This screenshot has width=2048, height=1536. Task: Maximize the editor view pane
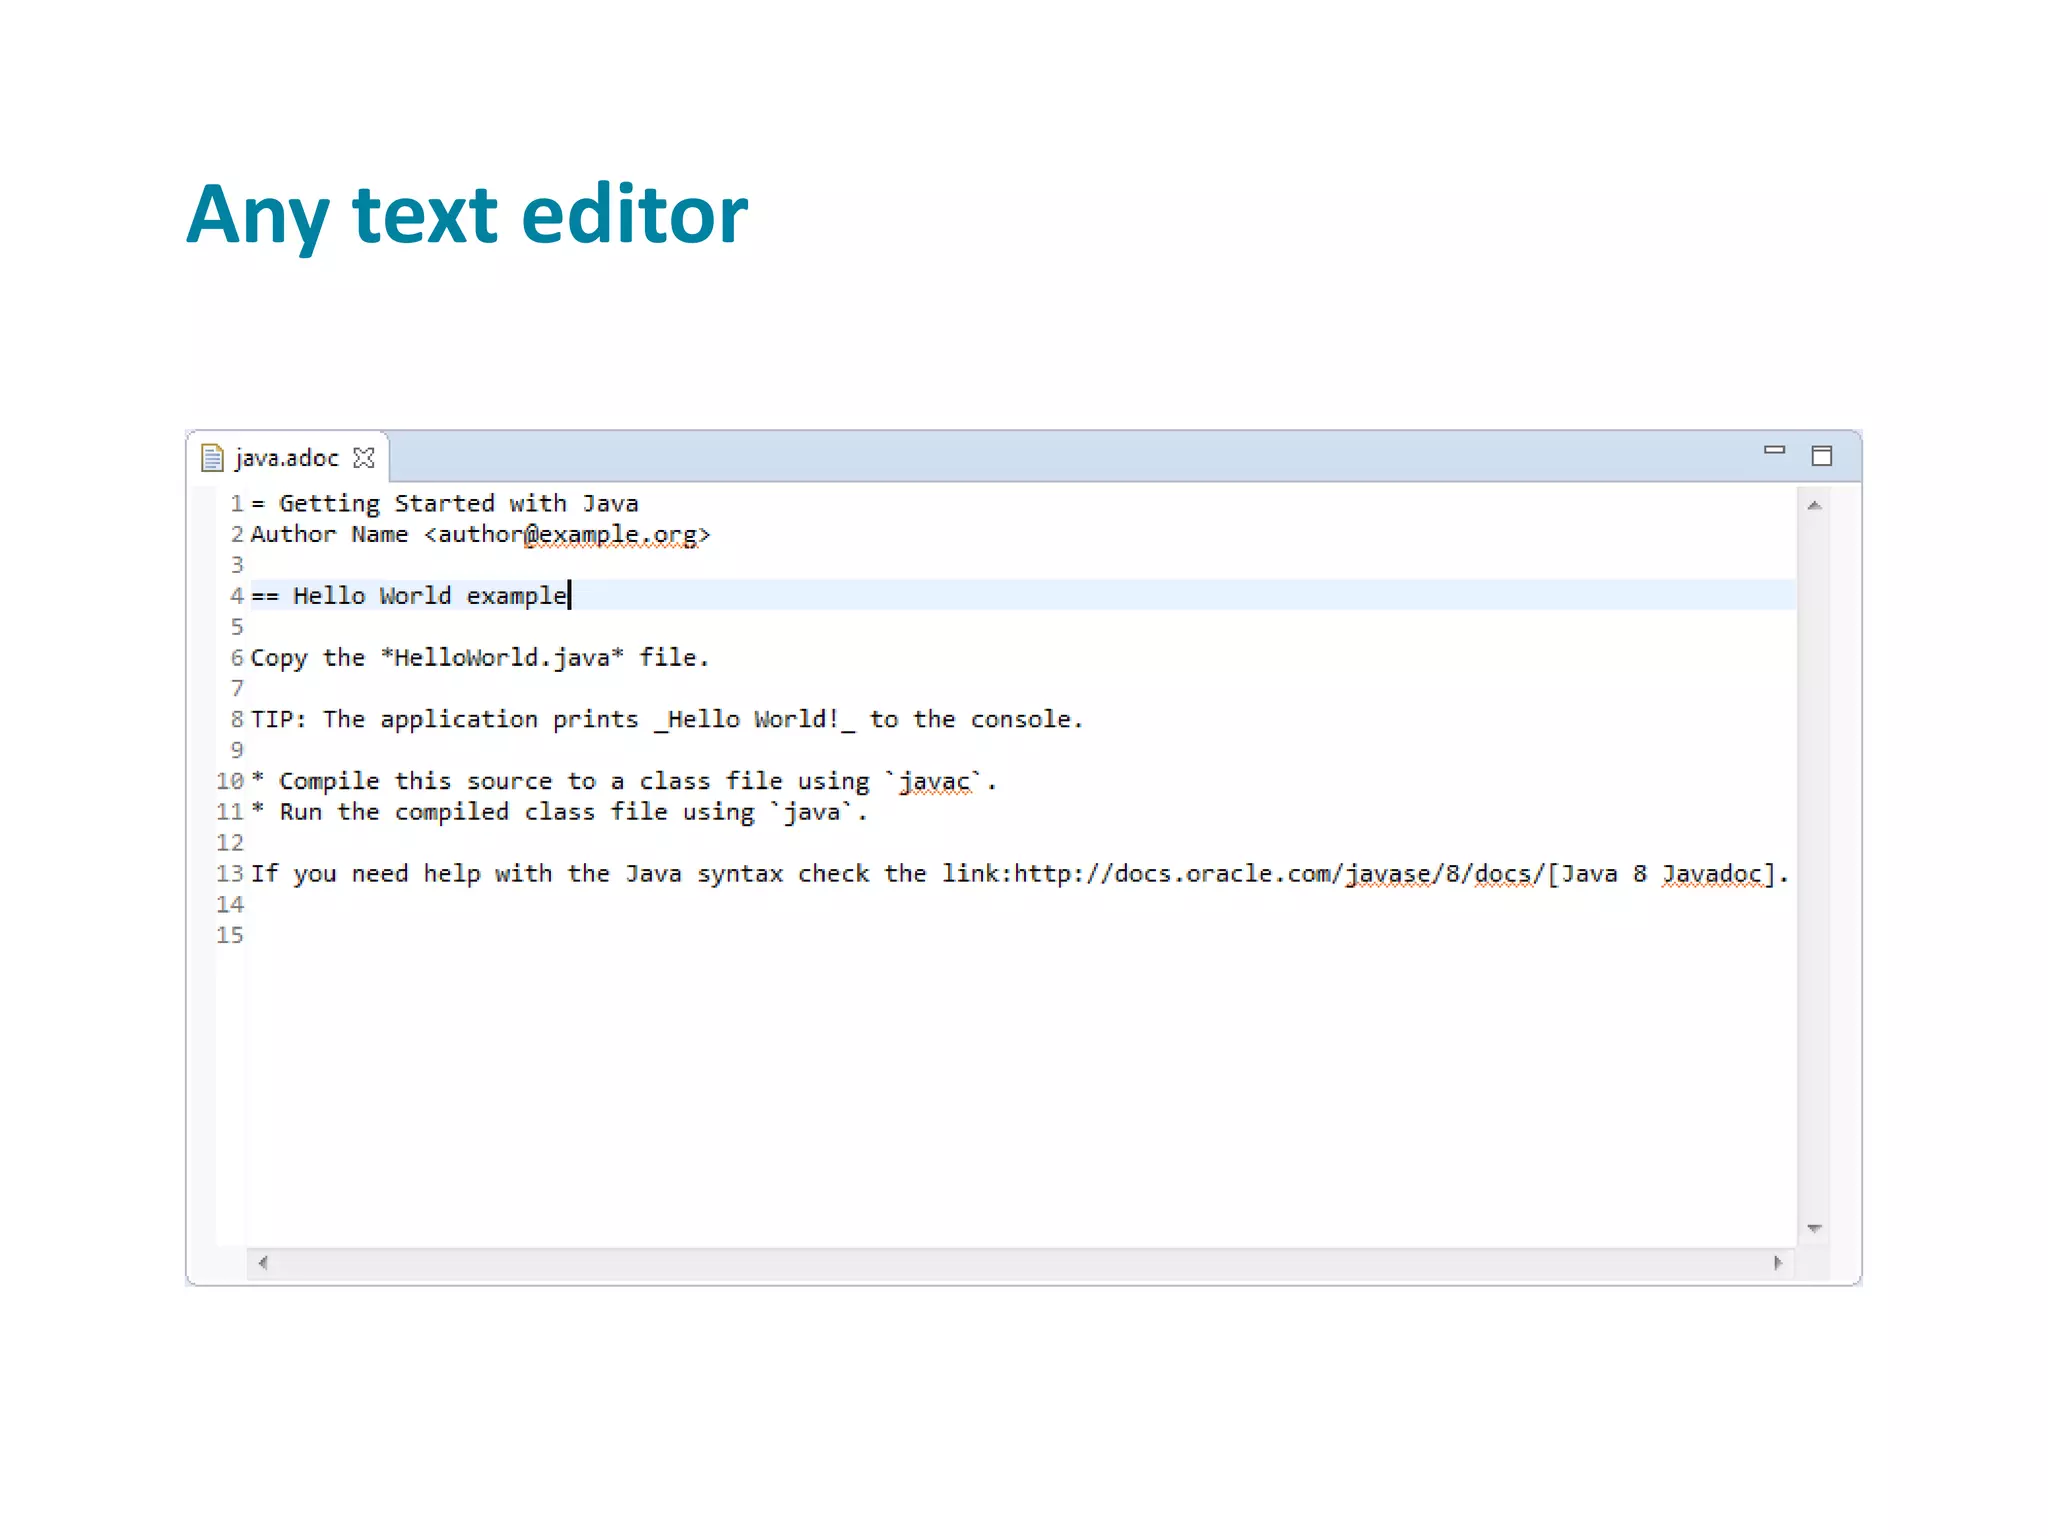tap(1822, 456)
